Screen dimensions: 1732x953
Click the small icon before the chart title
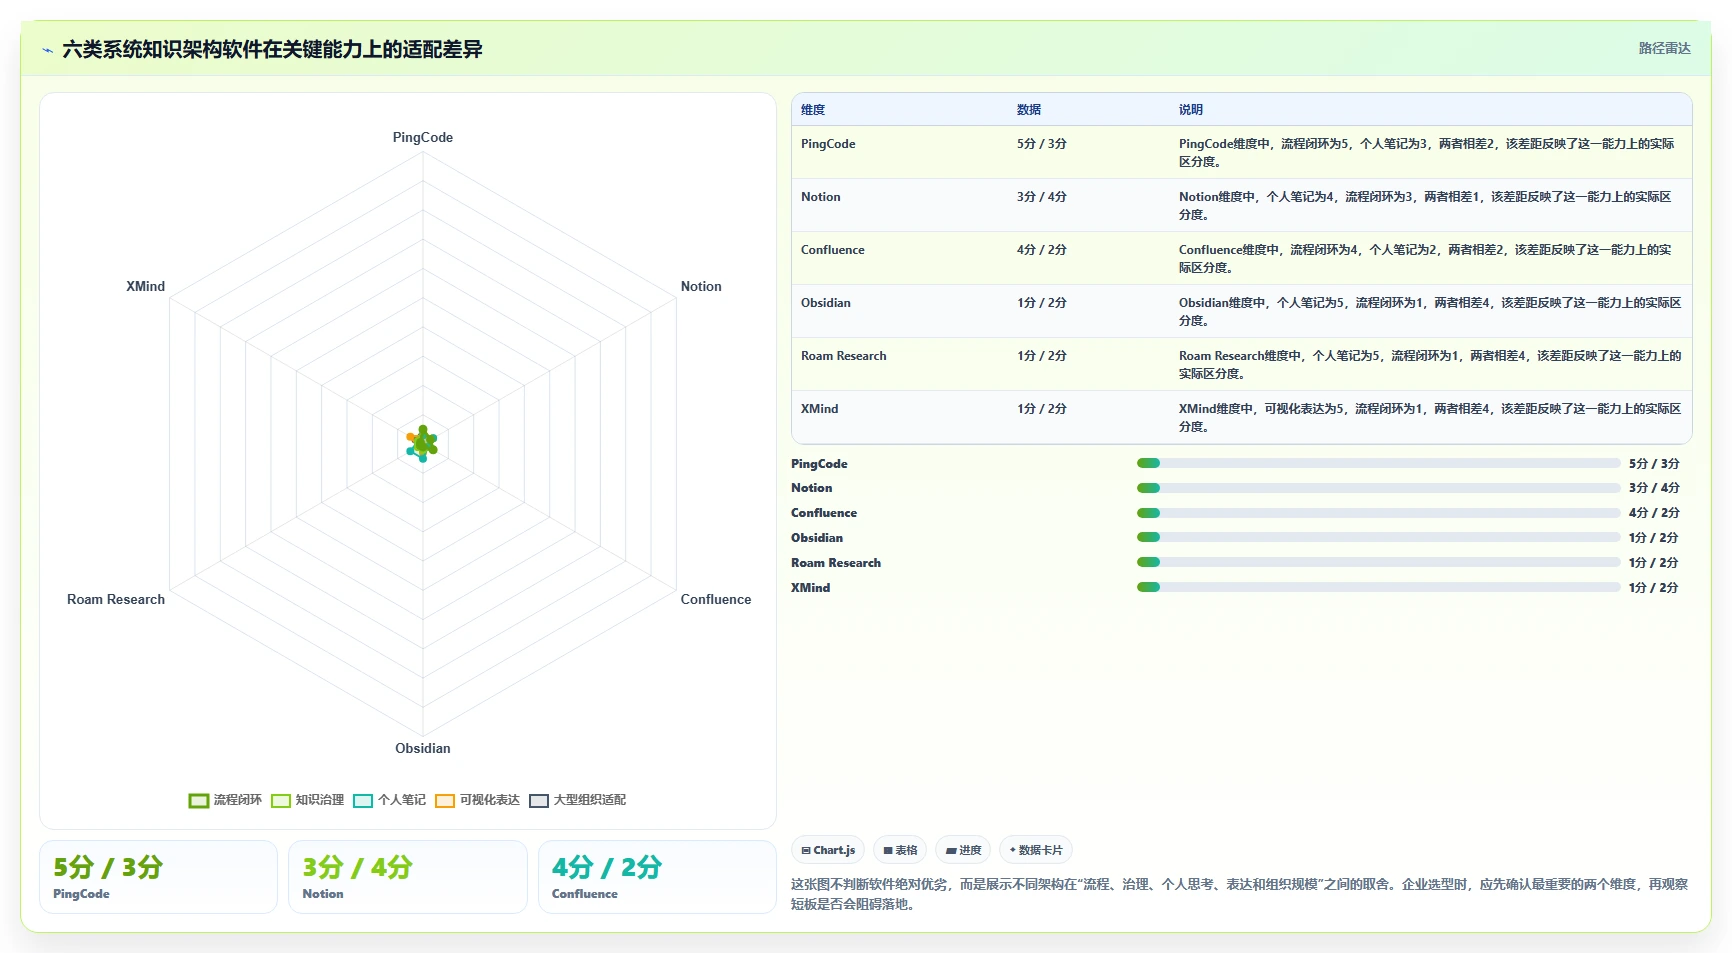coord(47,50)
